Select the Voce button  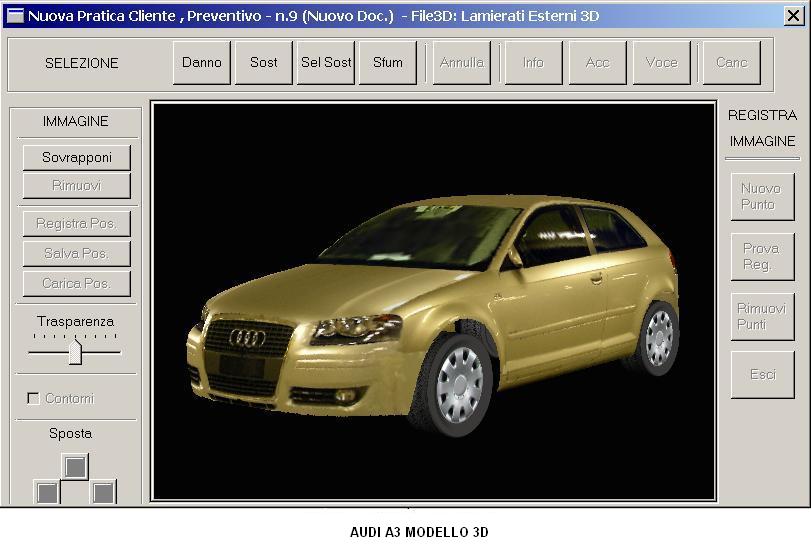[x=662, y=63]
